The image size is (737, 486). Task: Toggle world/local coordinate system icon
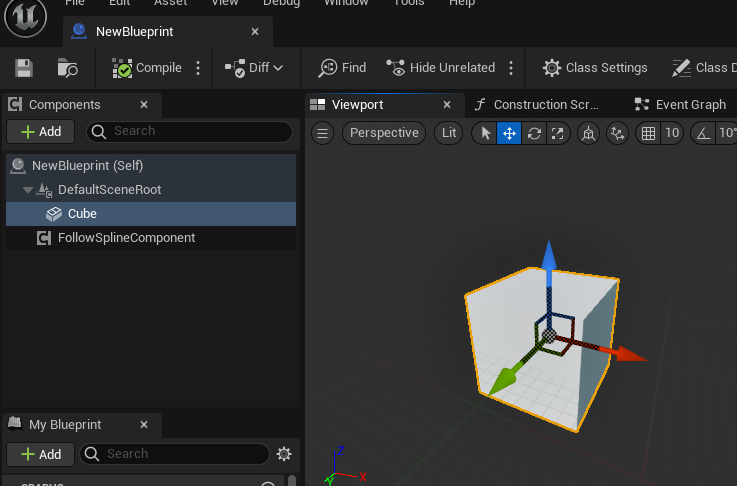pyautogui.click(x=588, y=133)
